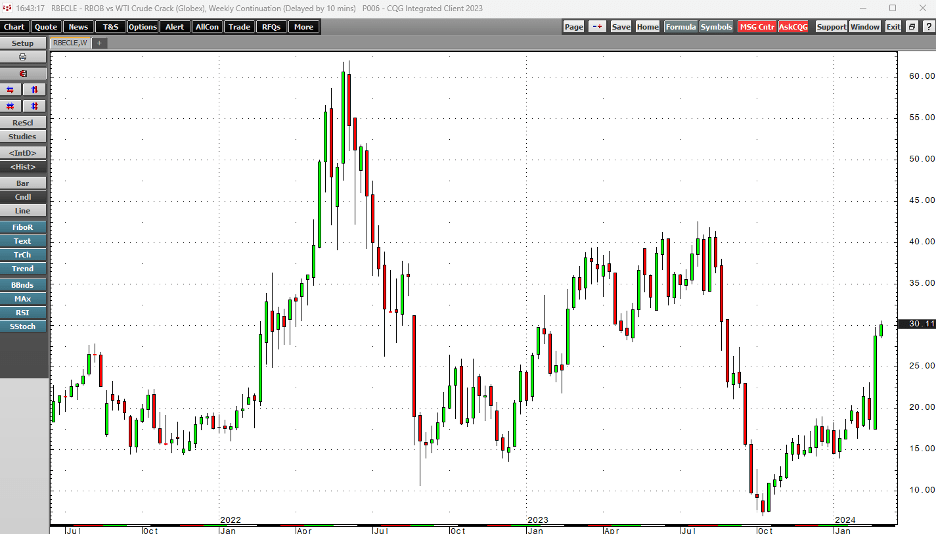This screenshot has height=534, width=936.
Task: Switch to historical with the <Hist> button
Action: pyautogui.click(x=23, y=167)
